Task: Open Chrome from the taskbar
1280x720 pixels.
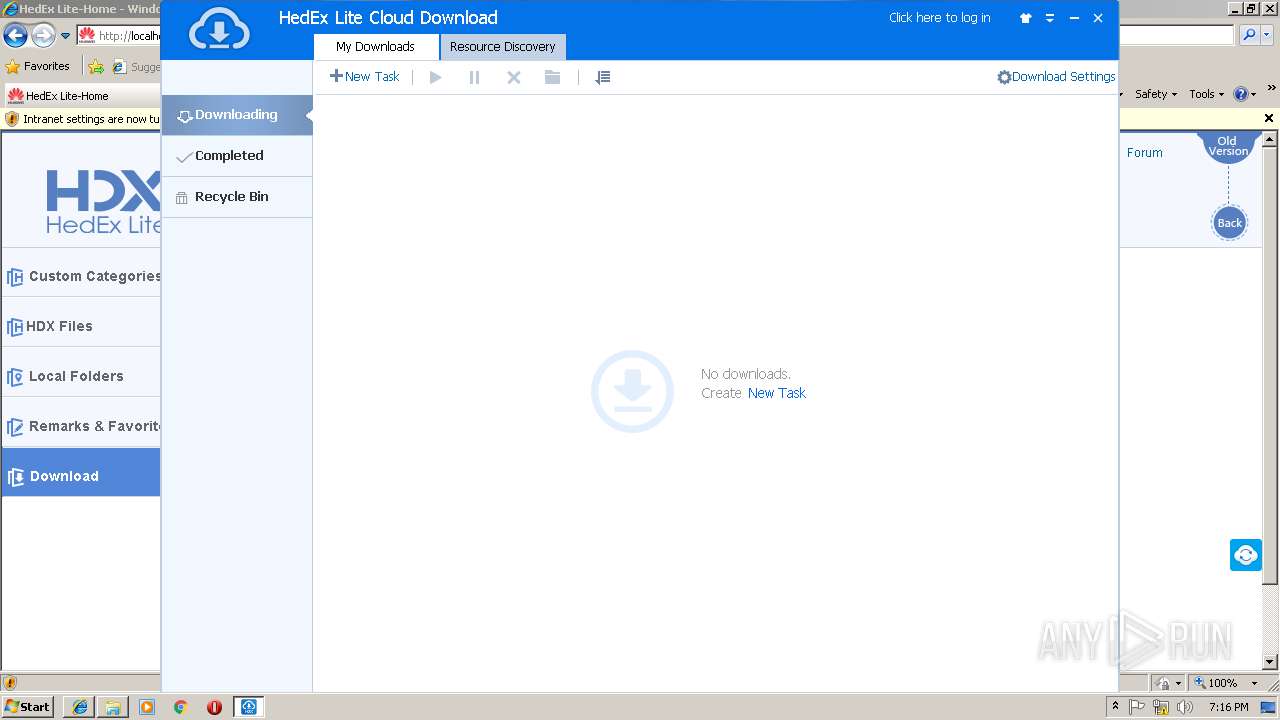Action: click(180, 707)
